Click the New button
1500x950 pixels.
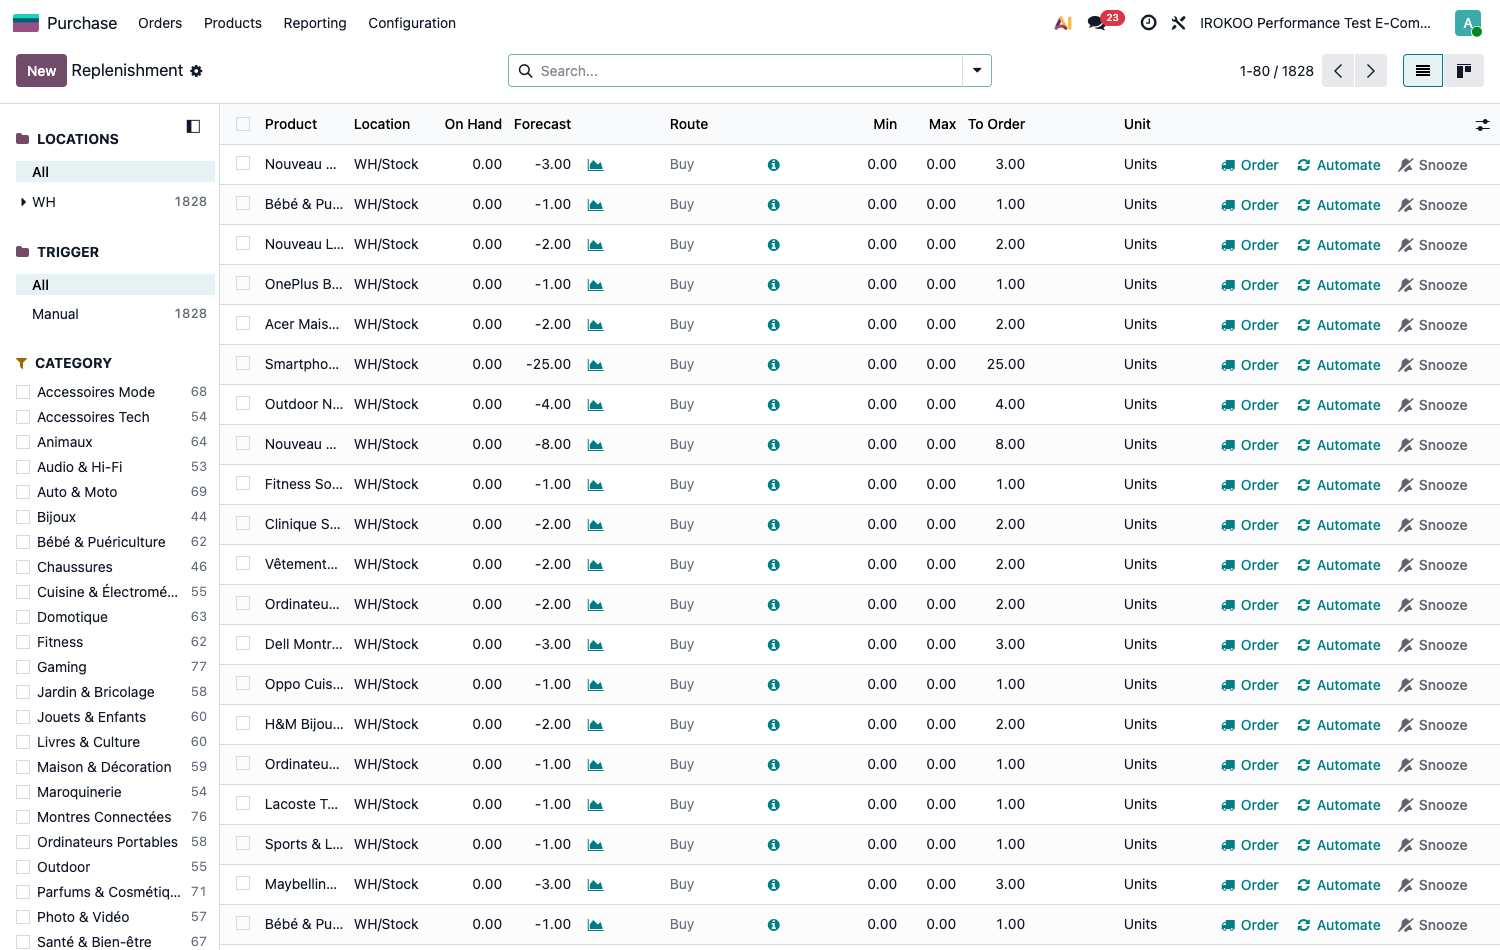pos(41,71)
